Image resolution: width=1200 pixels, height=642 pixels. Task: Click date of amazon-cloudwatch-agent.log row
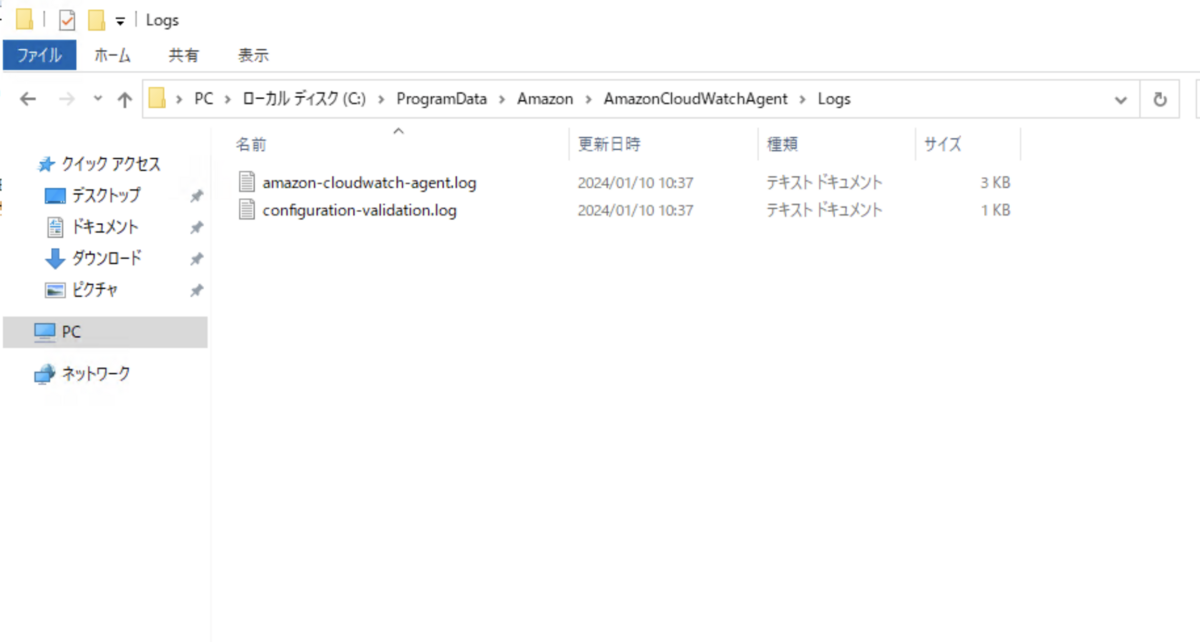tap(636, 183)
